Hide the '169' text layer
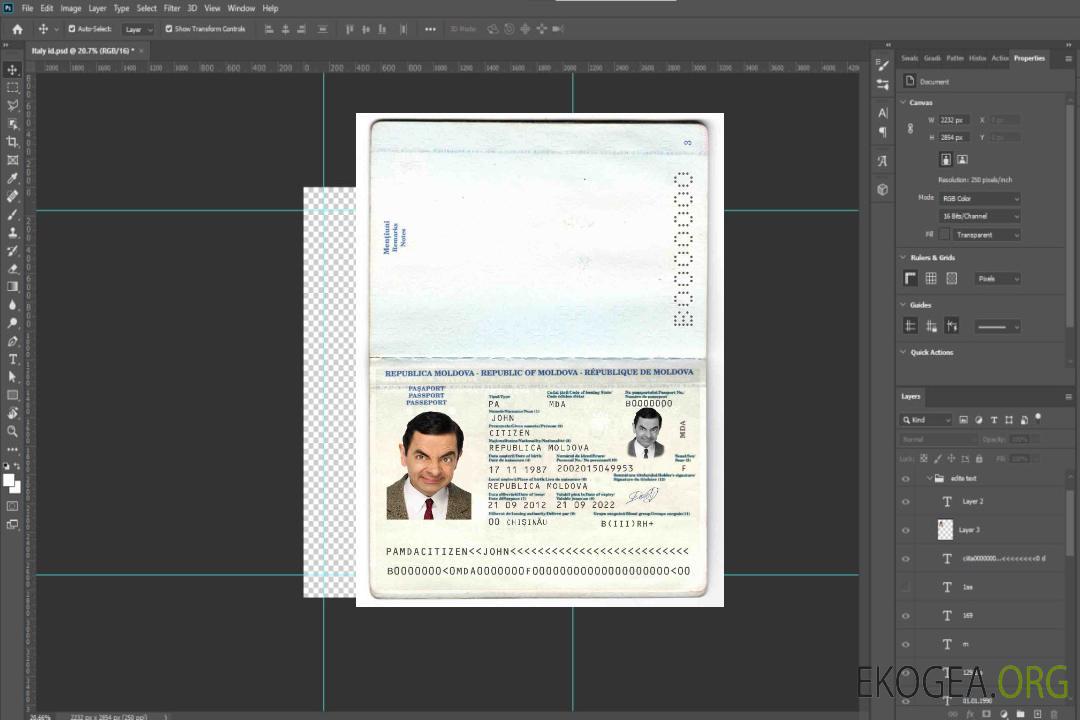The width and height of the screenshot is (1080, 720). pyautogui.click(x=906, y=616)
